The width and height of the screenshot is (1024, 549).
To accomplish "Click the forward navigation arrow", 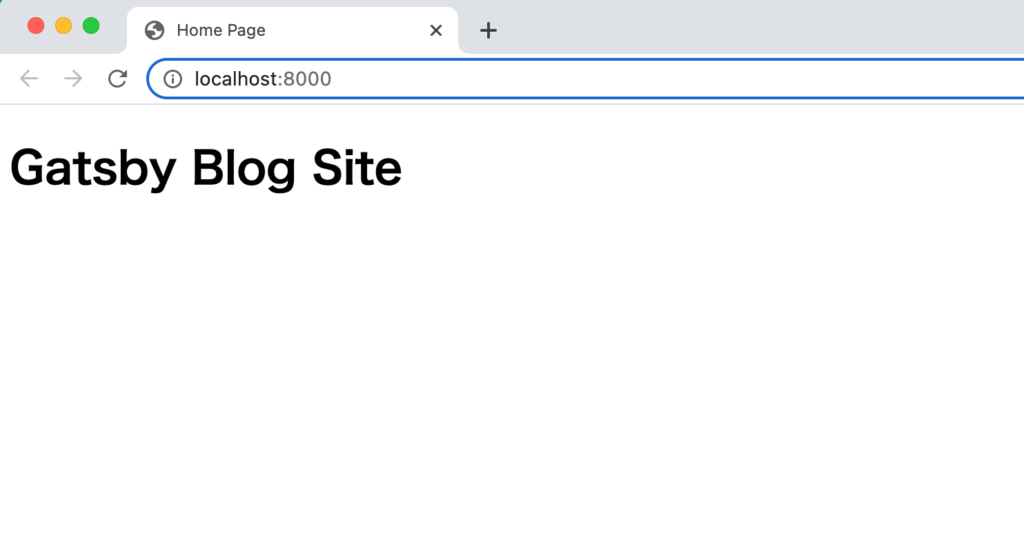I will click(x=73, y=79).
